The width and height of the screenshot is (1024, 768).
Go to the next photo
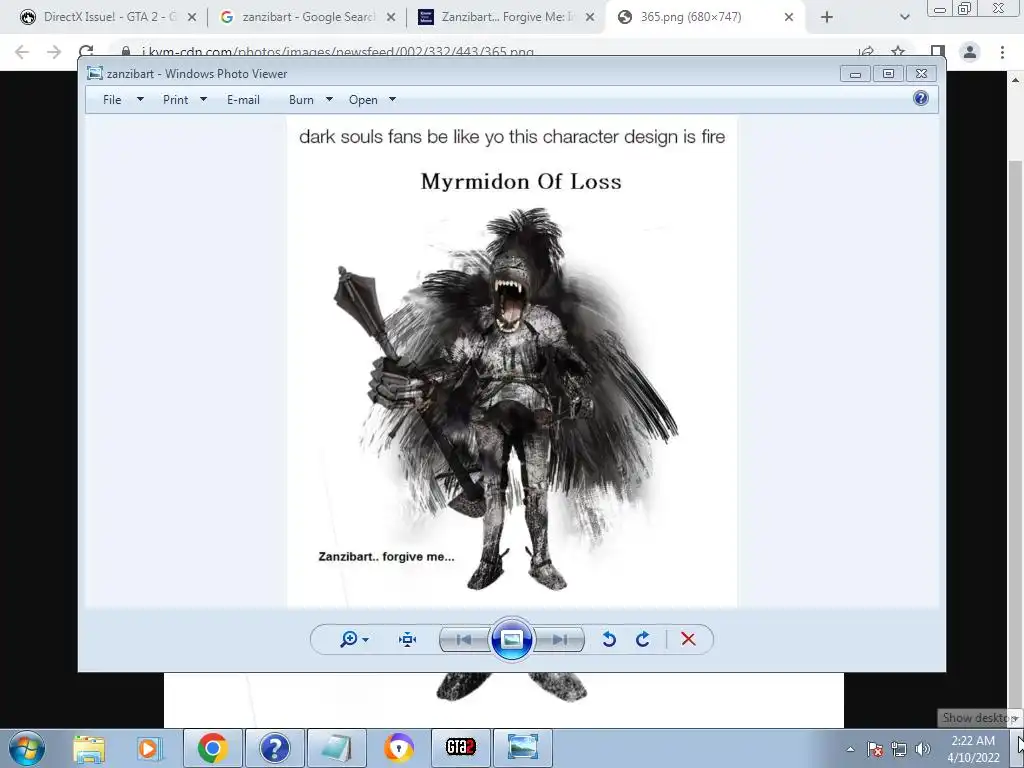pyautogui.click(x=559, y=639)
